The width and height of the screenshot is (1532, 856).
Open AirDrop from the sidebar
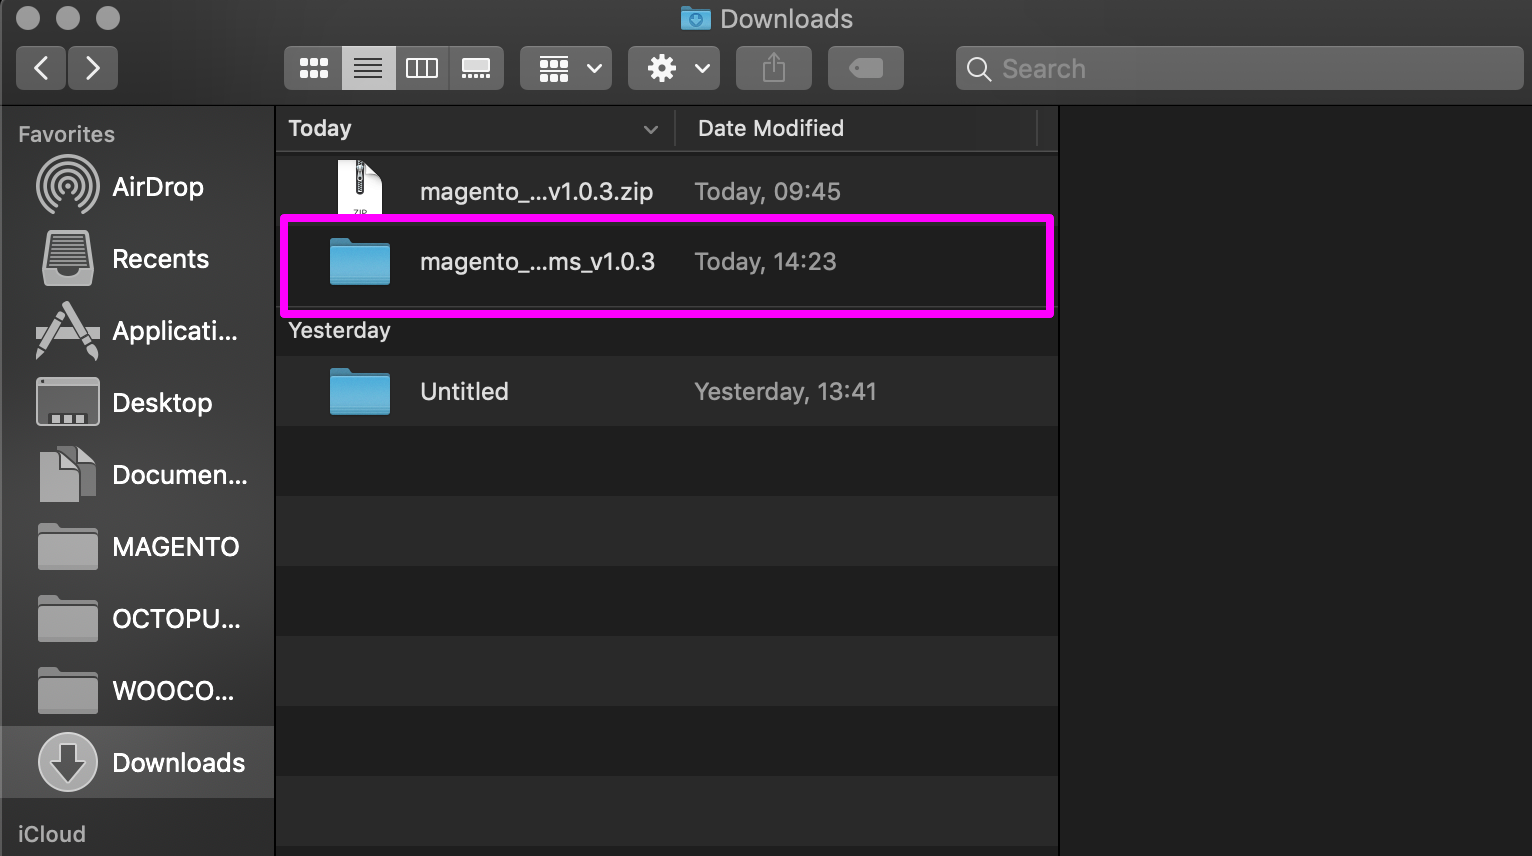(138, 187)
